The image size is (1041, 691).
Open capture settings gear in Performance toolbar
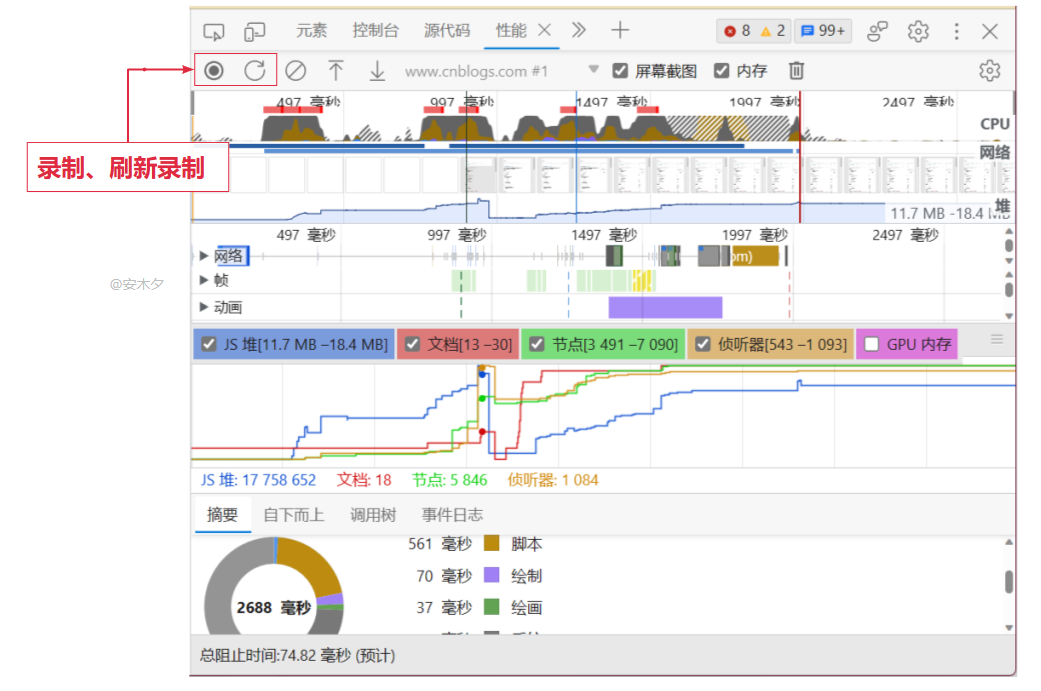(989, 71)
